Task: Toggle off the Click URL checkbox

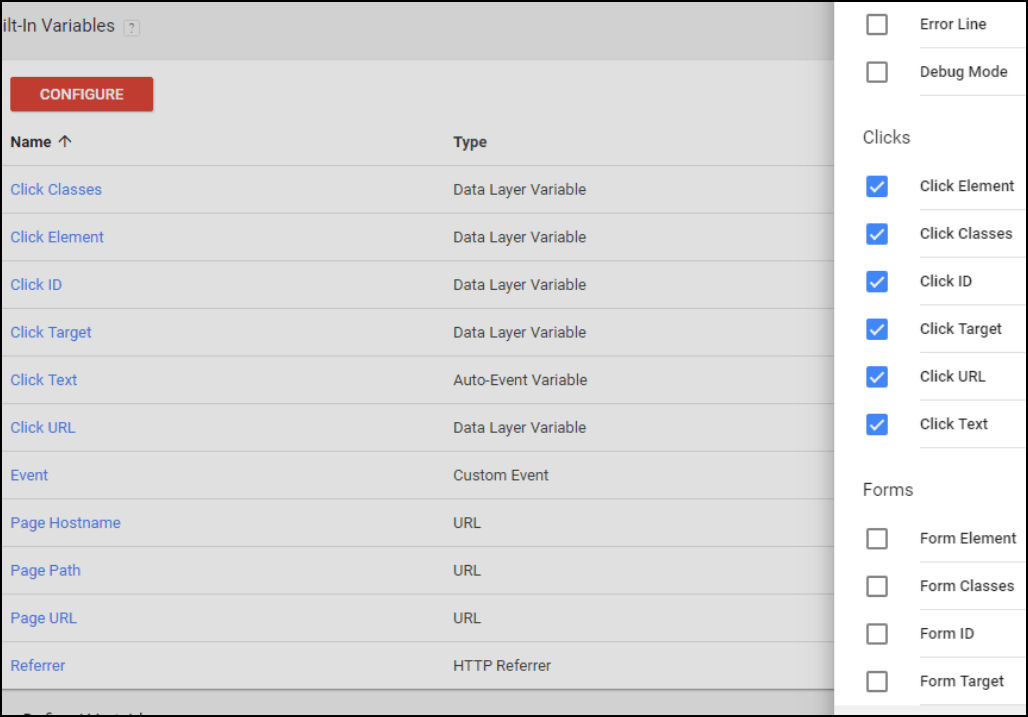Action: tap(877, 377)
